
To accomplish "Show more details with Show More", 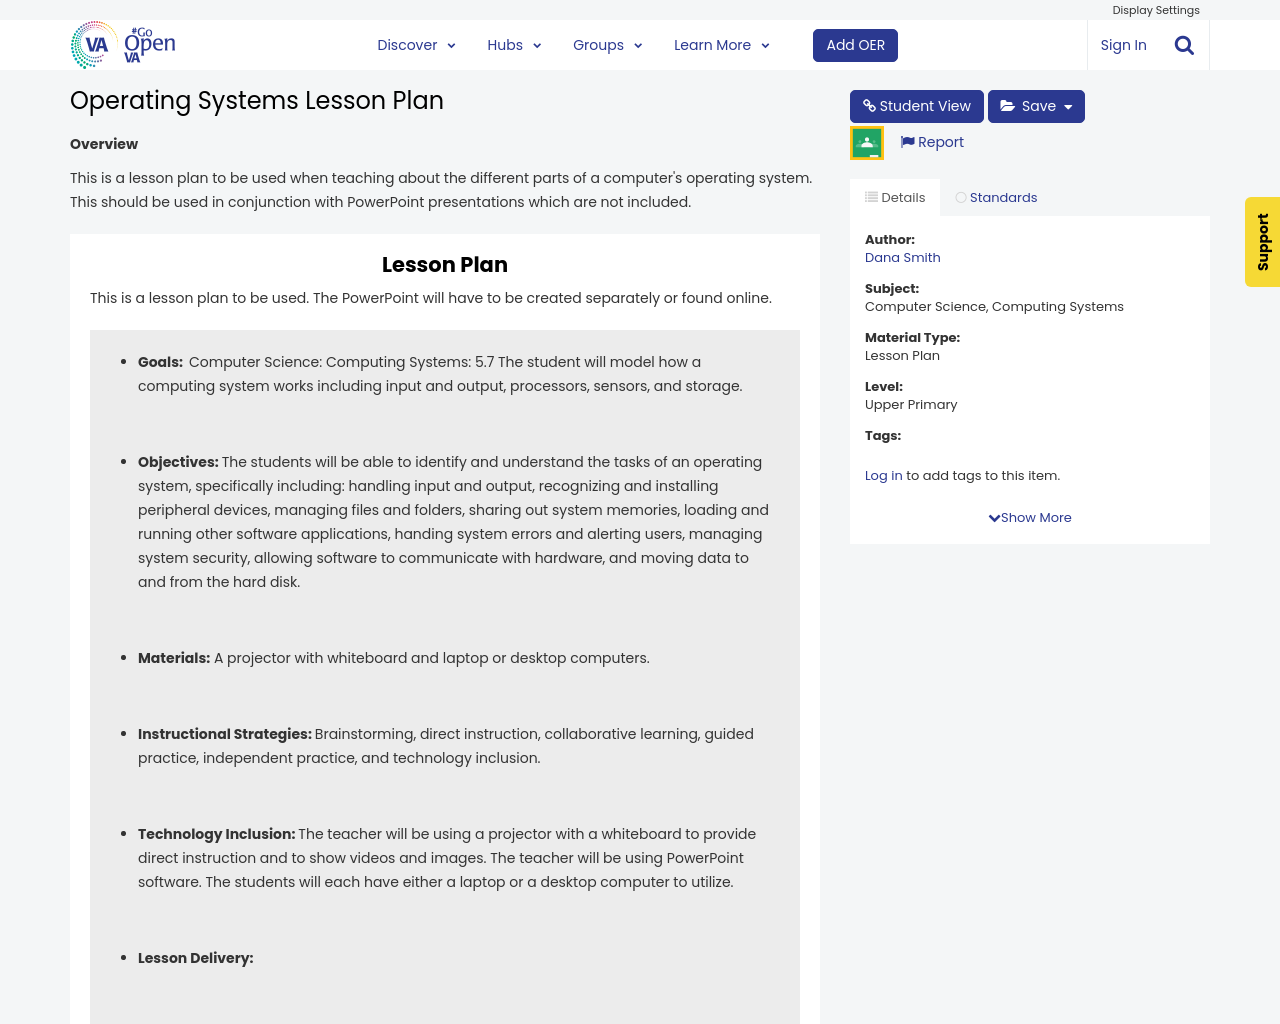I will coord(1029,517).
